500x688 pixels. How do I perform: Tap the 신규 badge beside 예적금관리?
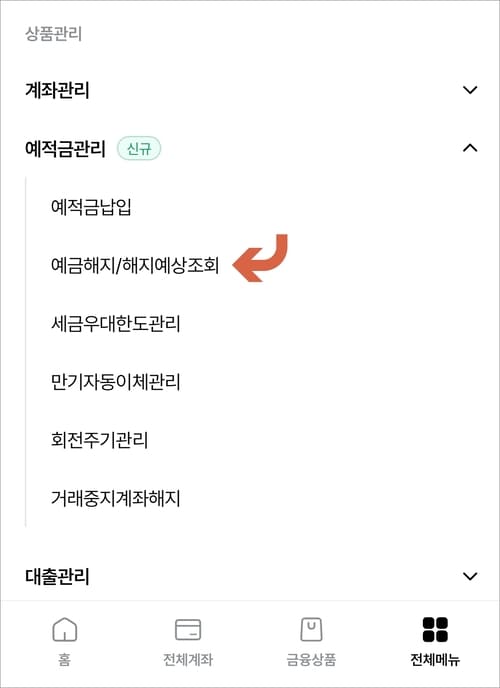point(139,148)
